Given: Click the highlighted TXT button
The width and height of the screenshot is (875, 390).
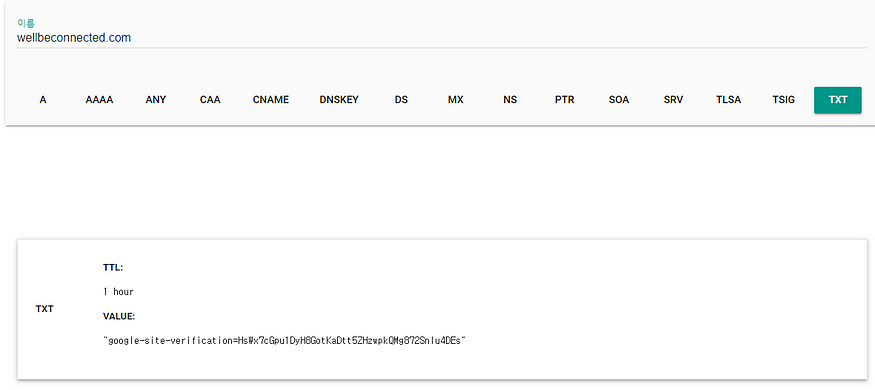Looking at the screenshot, I should 838,100.
